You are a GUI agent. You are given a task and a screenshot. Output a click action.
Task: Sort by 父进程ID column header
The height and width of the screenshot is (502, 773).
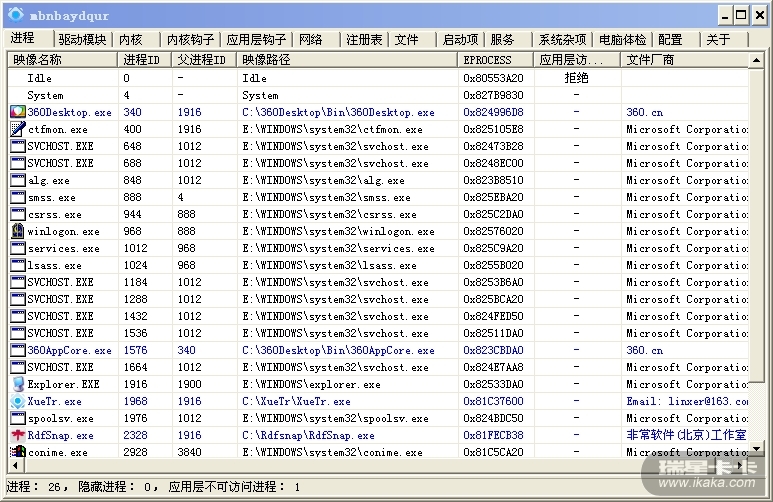[204, 60]
